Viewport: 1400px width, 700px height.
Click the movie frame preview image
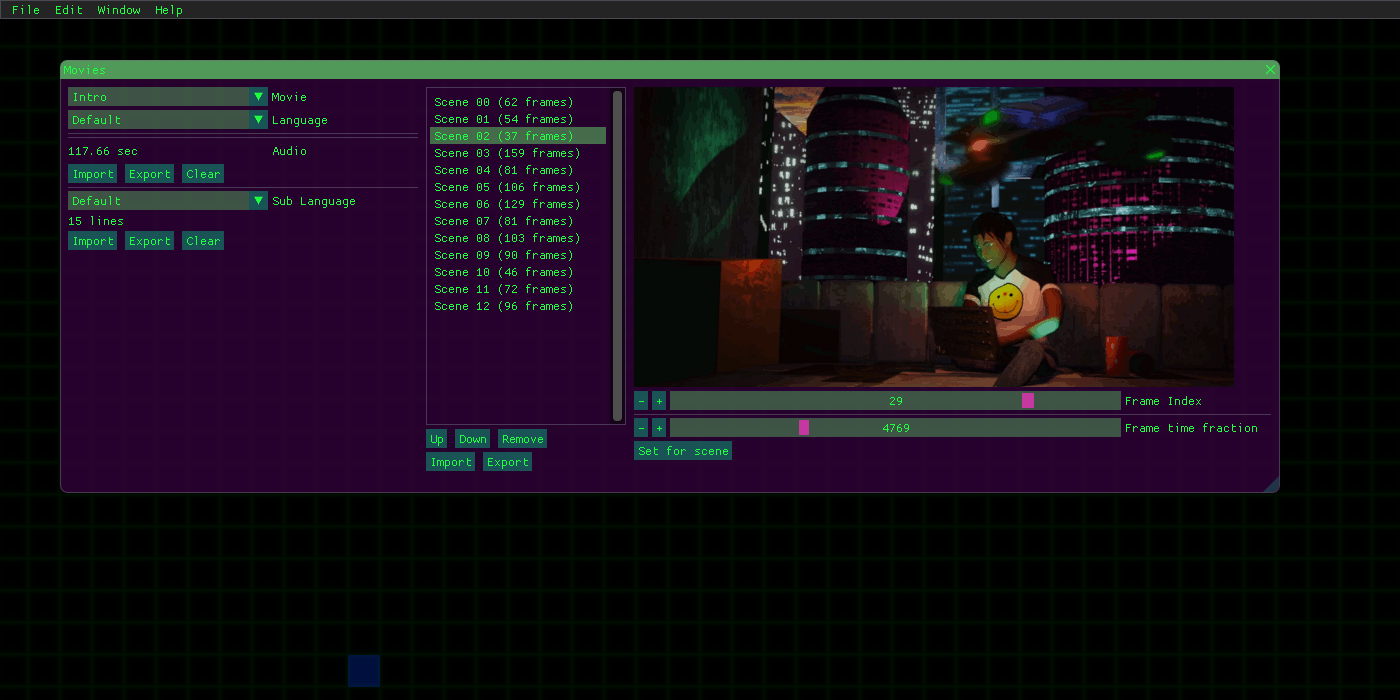click(934, 237)
